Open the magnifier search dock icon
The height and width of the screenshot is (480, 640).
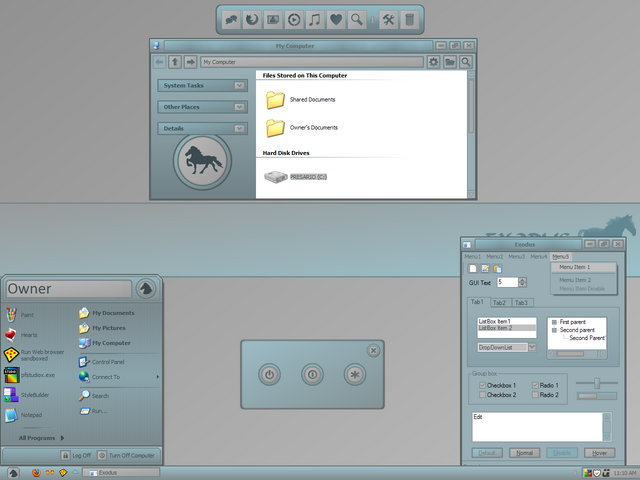point(357,20)
